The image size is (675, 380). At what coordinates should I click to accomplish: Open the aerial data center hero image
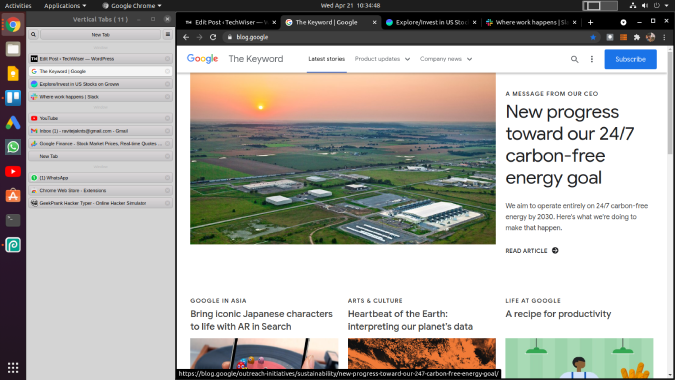[343, 158]
